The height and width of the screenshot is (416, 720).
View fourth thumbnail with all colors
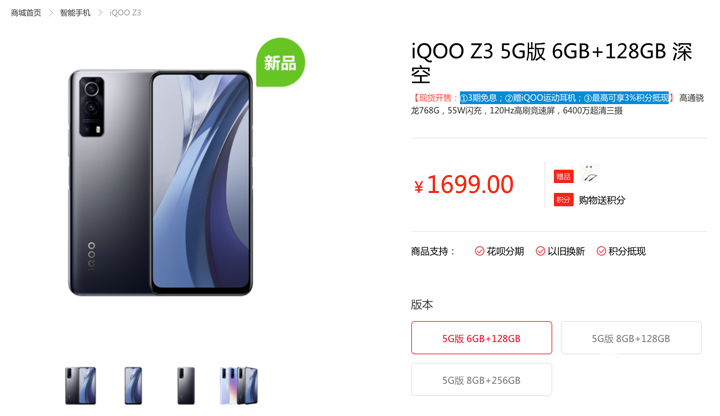coord(239,386)
